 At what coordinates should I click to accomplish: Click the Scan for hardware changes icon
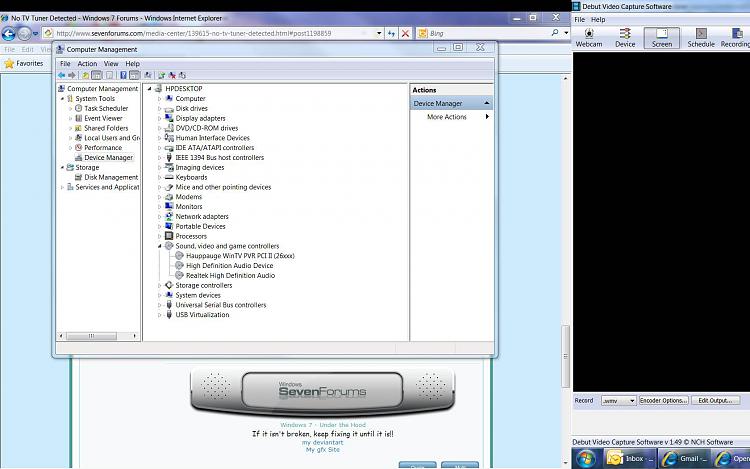[x=148, y=75]
